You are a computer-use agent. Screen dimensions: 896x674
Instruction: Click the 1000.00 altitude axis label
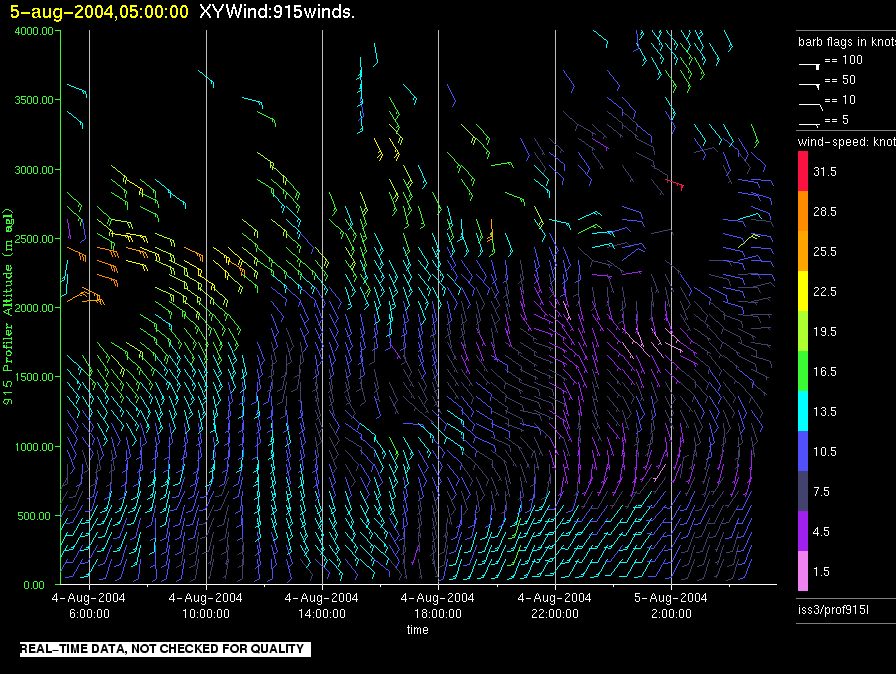click(x=34, y=447)
